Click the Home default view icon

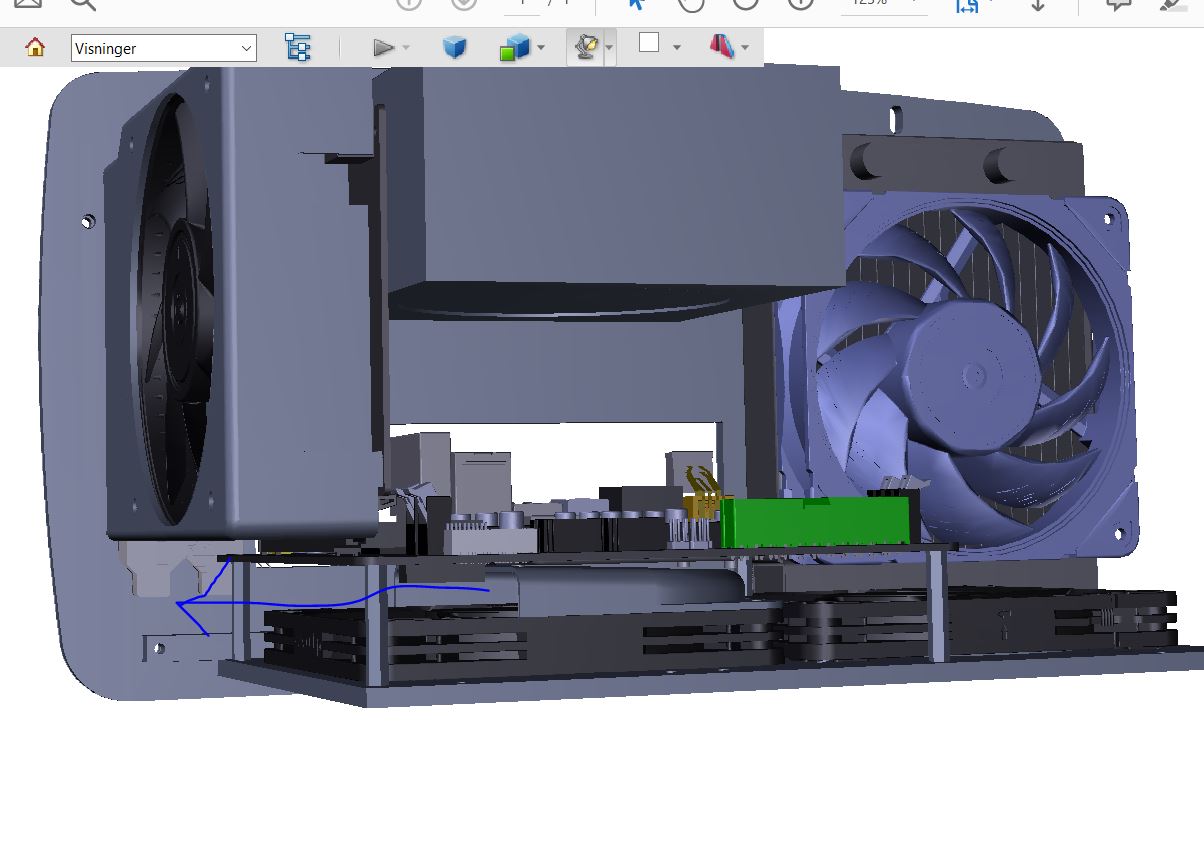[35, 47]
